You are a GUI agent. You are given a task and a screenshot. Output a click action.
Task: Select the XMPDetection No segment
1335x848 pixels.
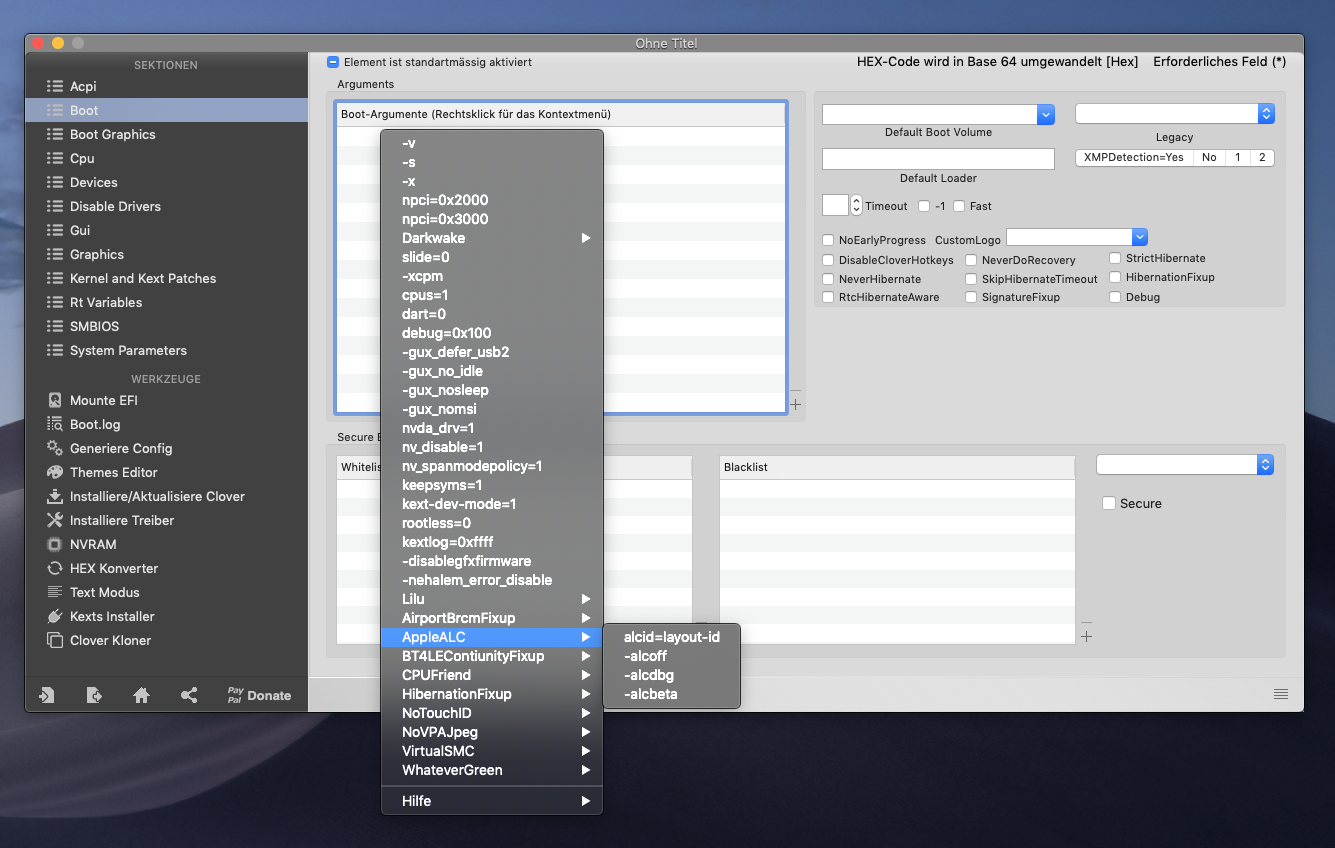(x=1209, y=158)
